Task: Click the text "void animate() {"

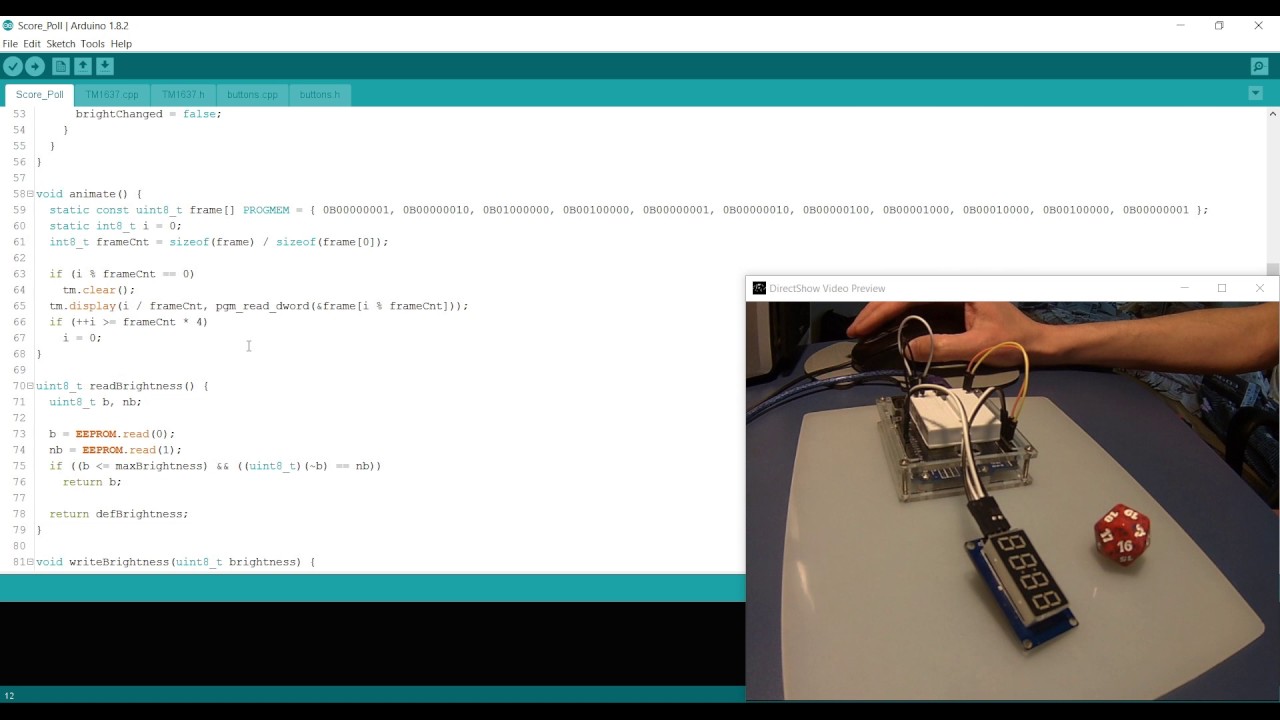Action: point(89,194)
